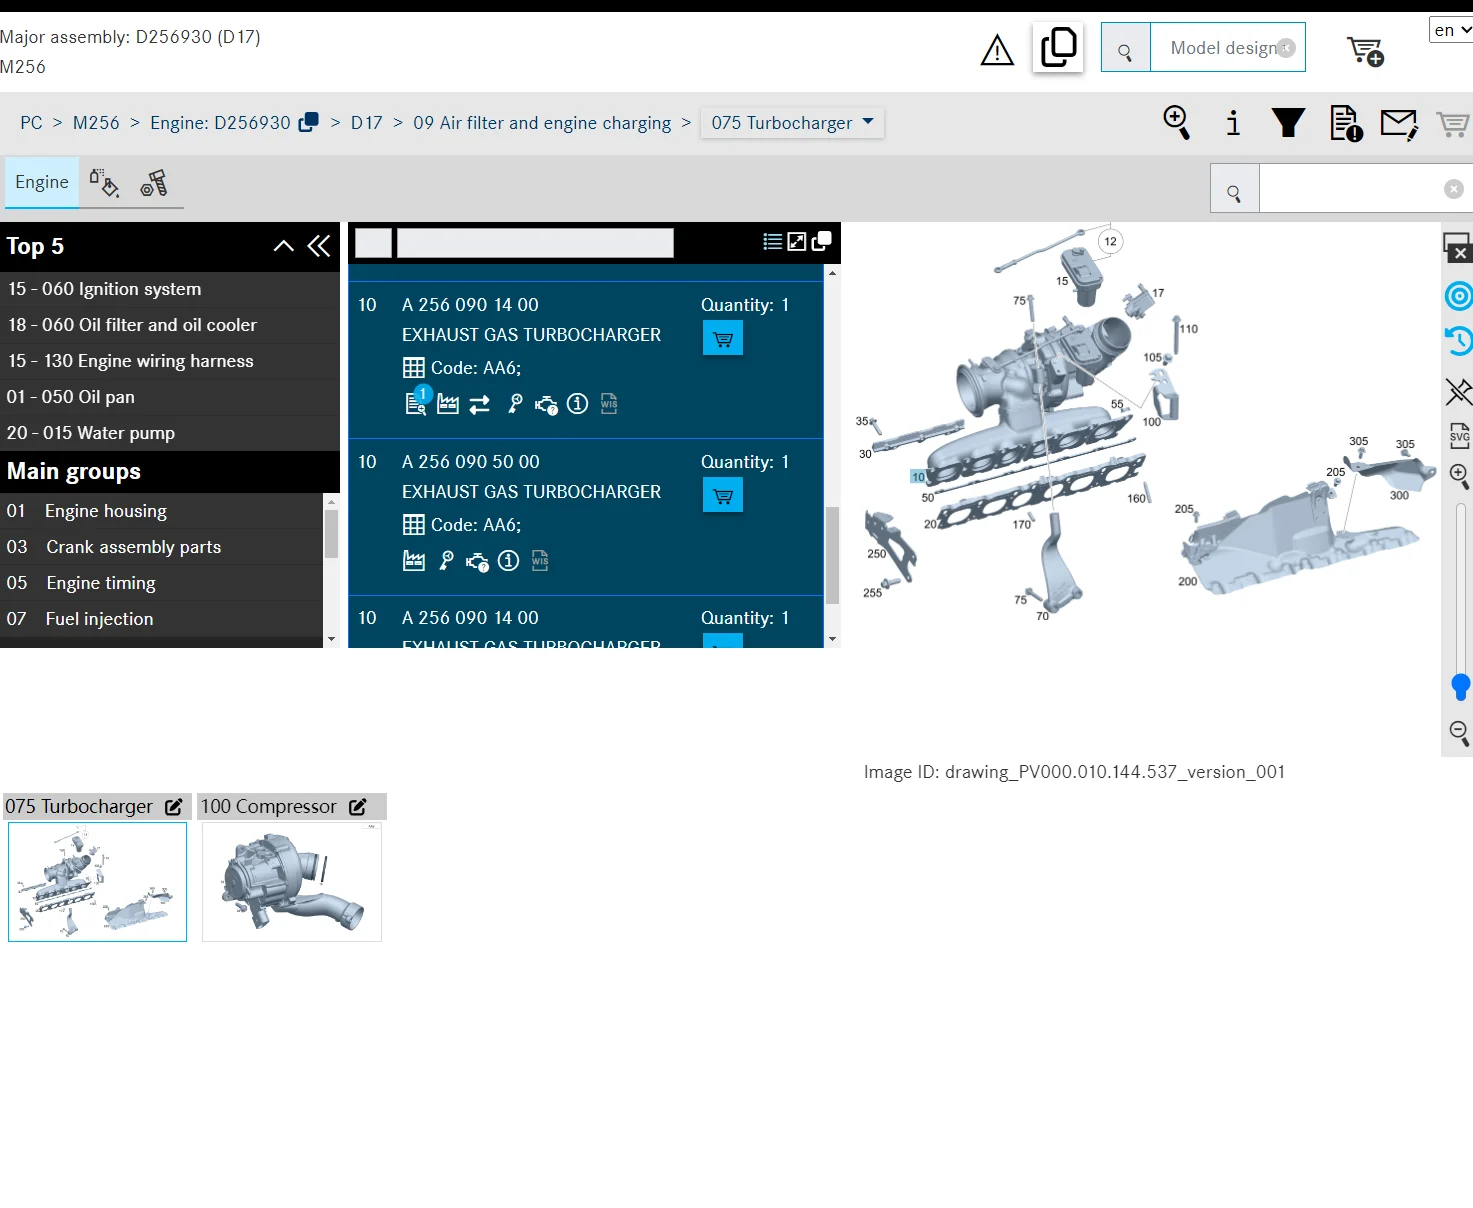Click factory icon for A 256 090 14 00
The image size is (1473, 1208).
(448, 404)
